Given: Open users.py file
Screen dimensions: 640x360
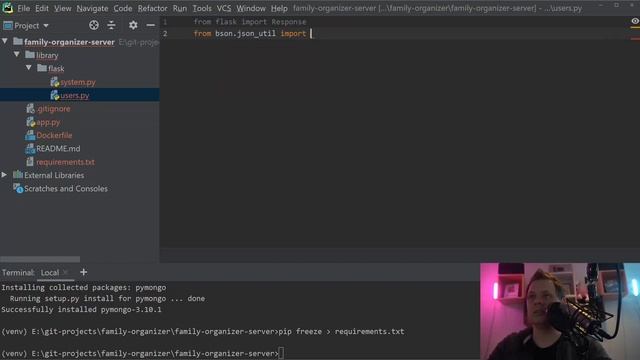Looking at the screenshot, I should tap(75, 96).
